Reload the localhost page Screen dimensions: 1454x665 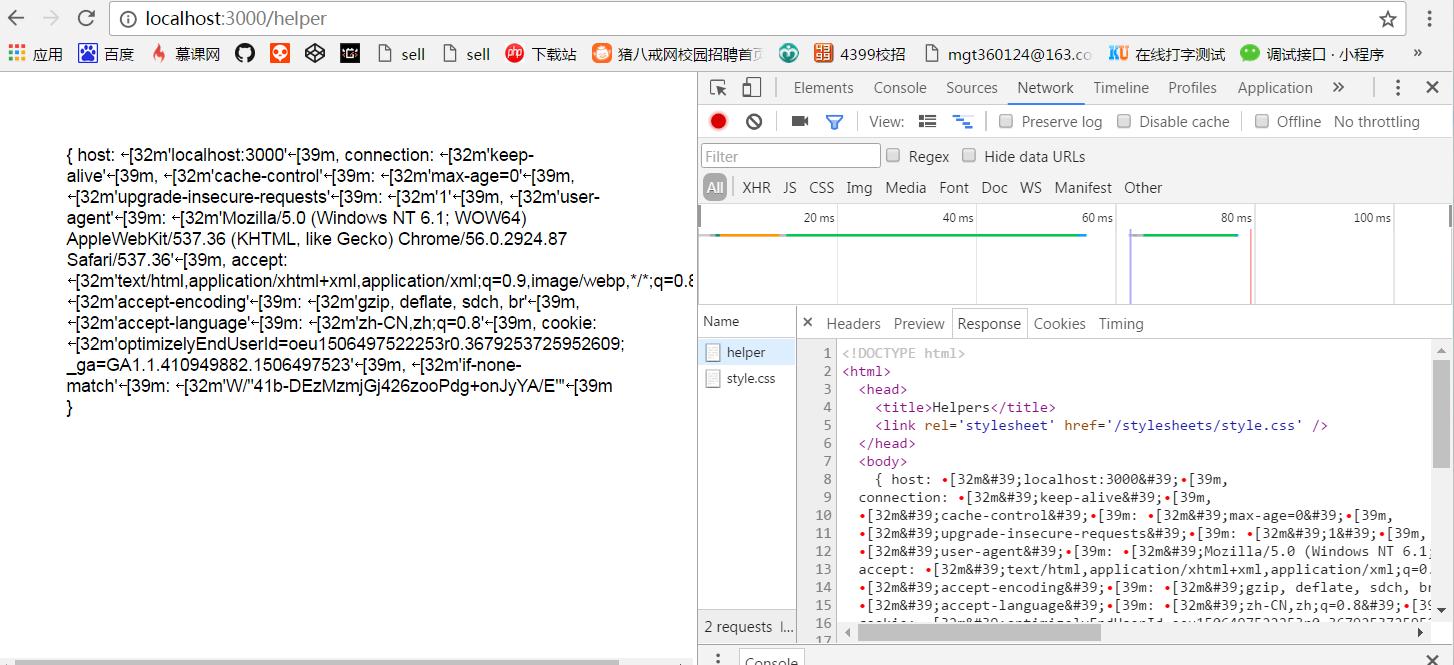[x=87, y=18]
